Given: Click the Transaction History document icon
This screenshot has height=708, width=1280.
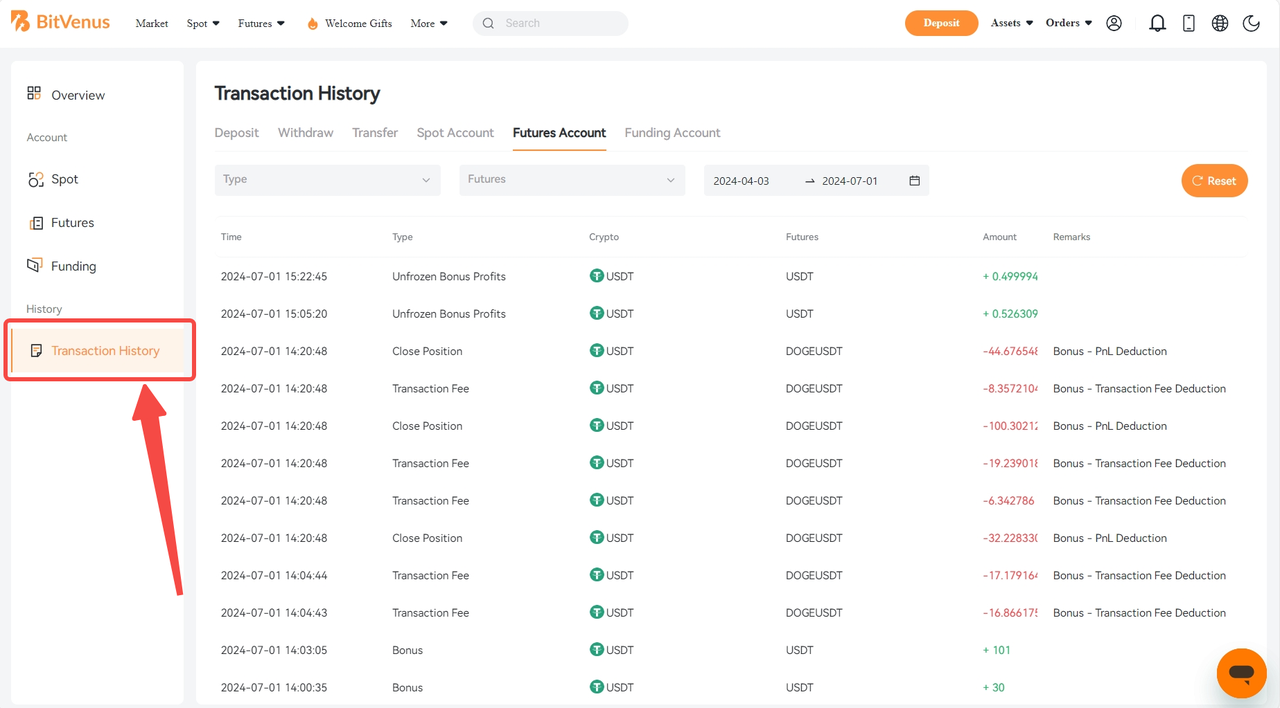Looking at the screenshot, I should tap(36, 351).
